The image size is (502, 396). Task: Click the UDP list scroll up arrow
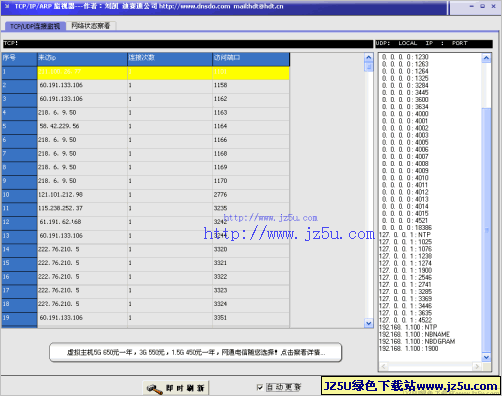(486, 58)
